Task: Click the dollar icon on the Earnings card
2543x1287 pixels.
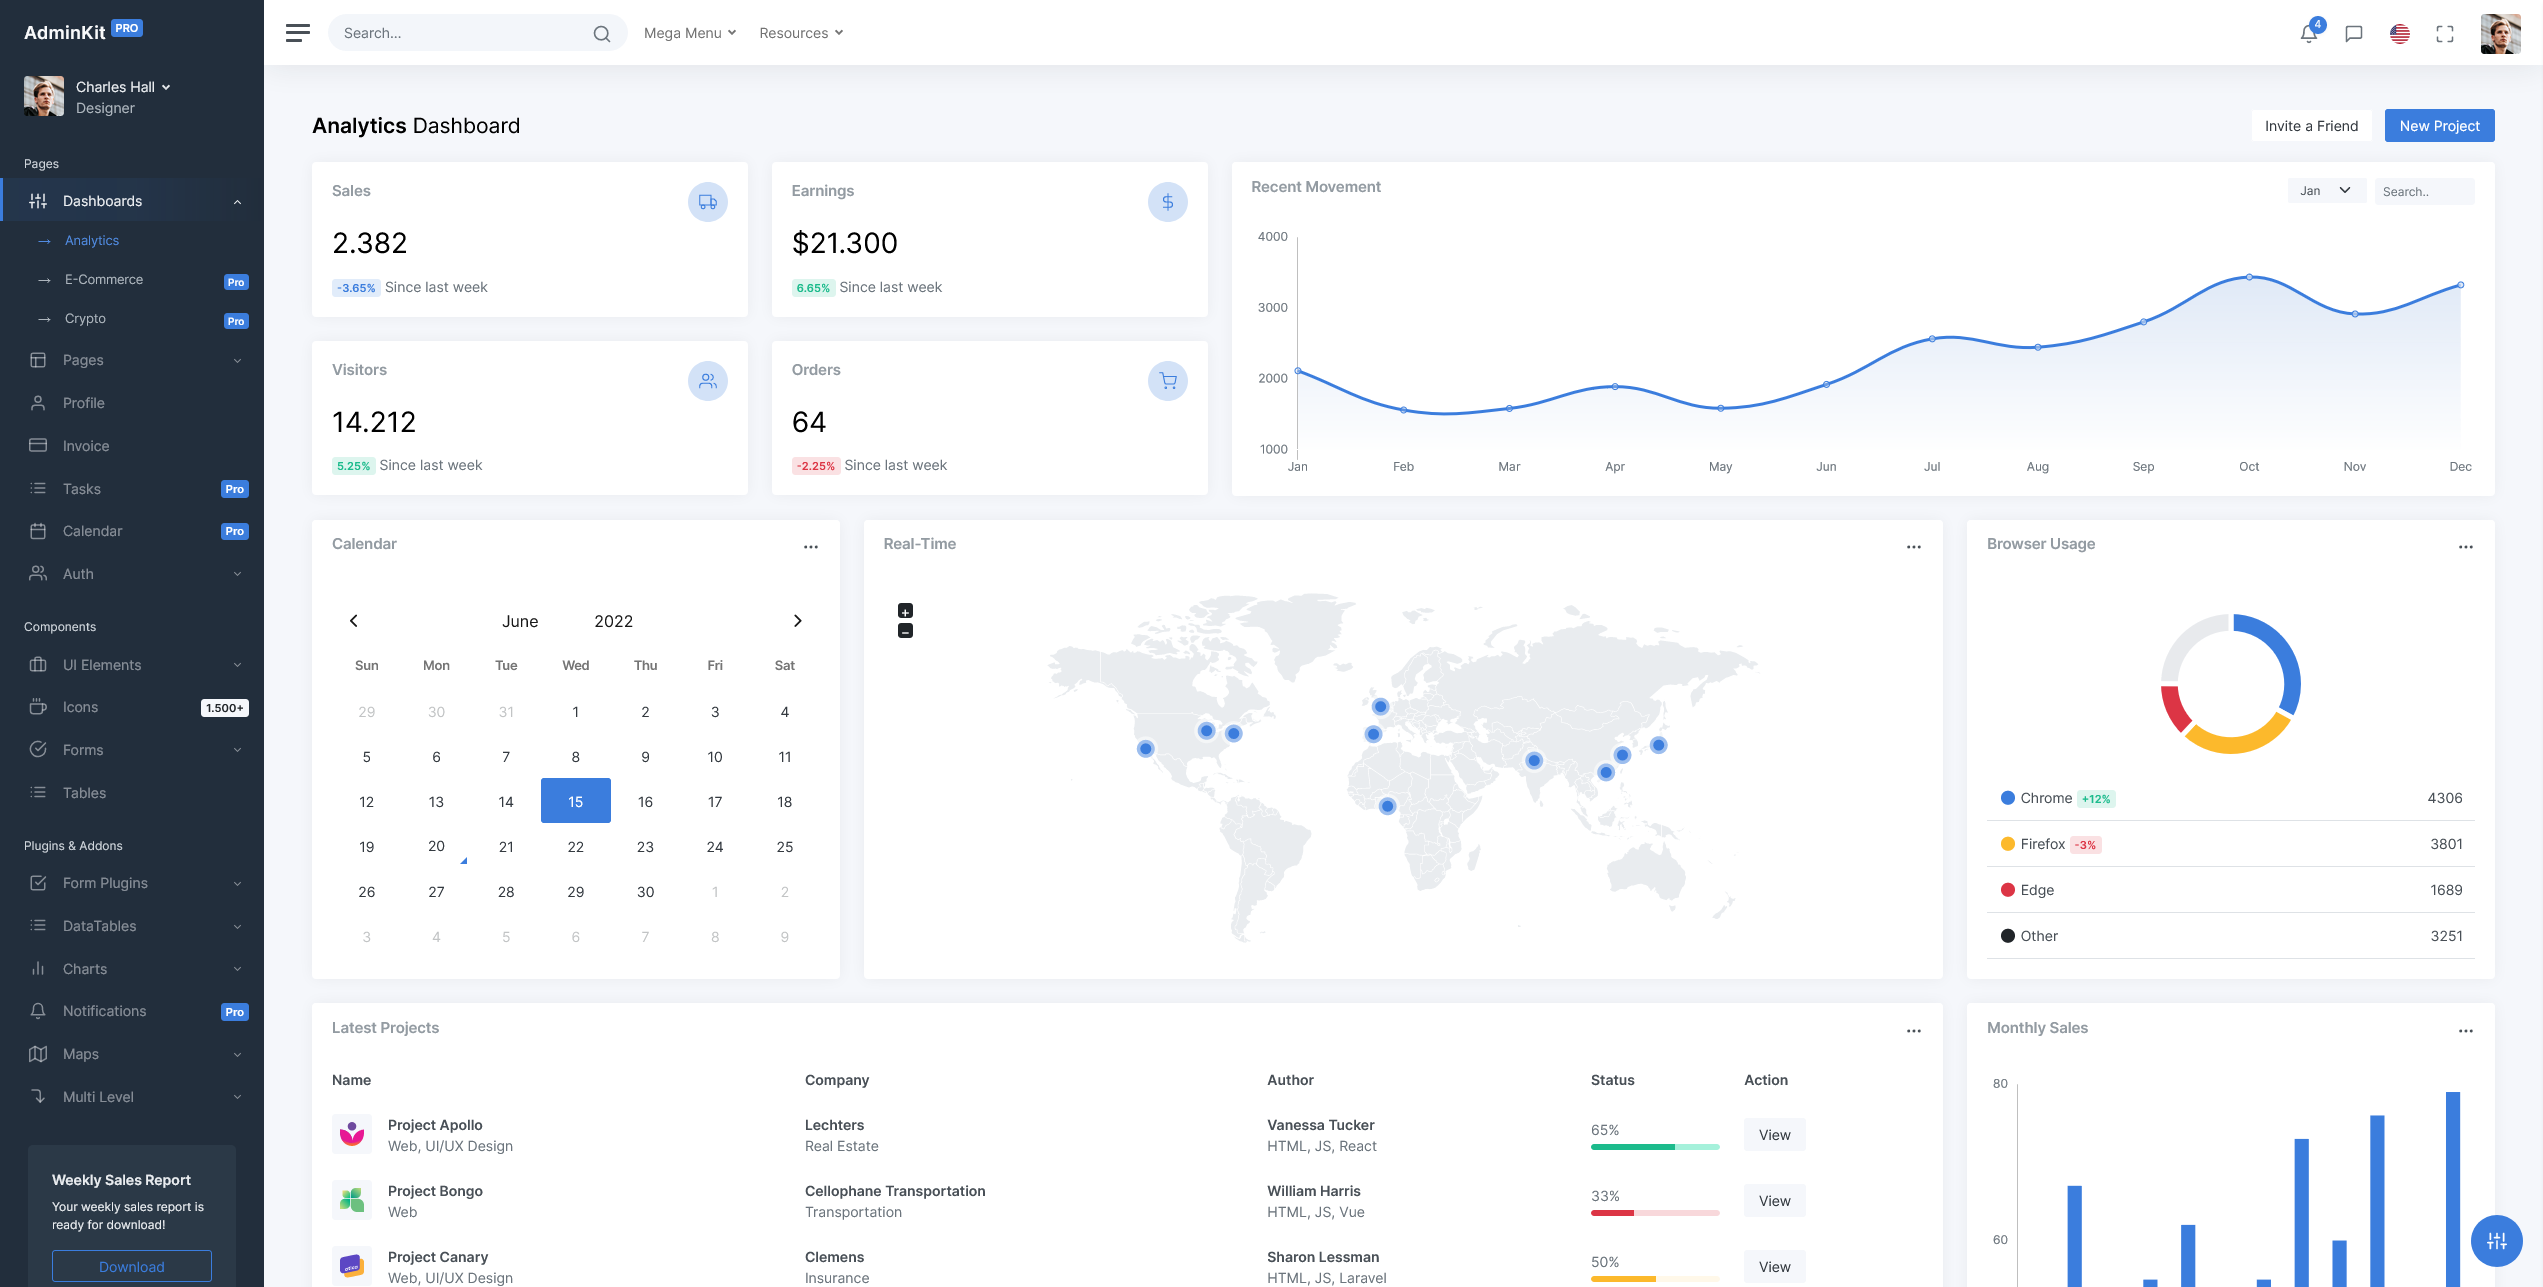Action: coord(1167,201)
